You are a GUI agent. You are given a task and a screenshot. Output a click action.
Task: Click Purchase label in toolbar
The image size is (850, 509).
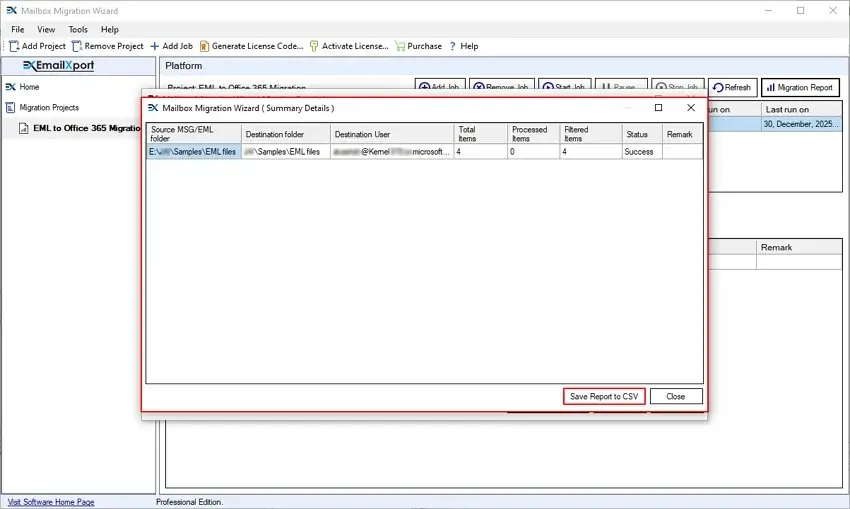[424, 46]
